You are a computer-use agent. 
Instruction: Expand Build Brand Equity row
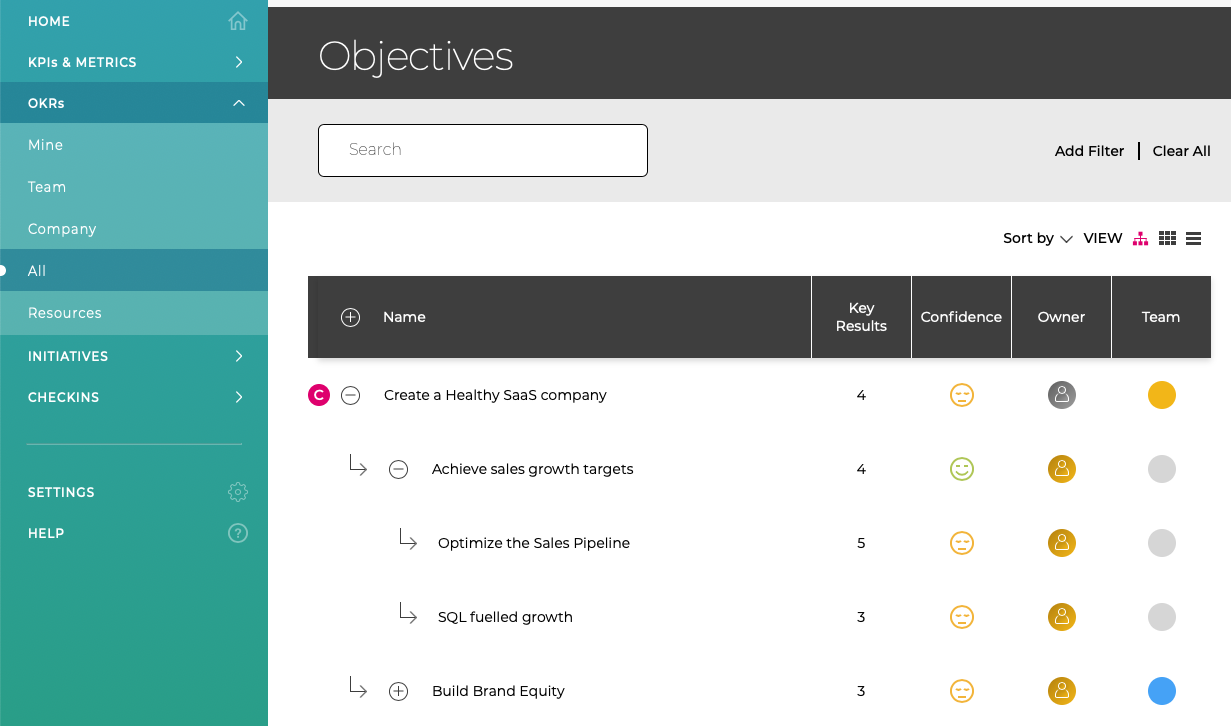[398, 691]
